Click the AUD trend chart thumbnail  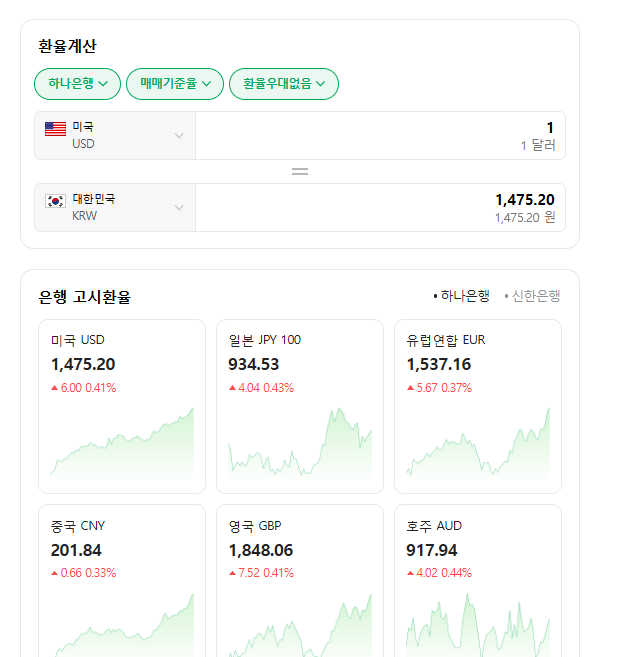(x=478, y=625)
